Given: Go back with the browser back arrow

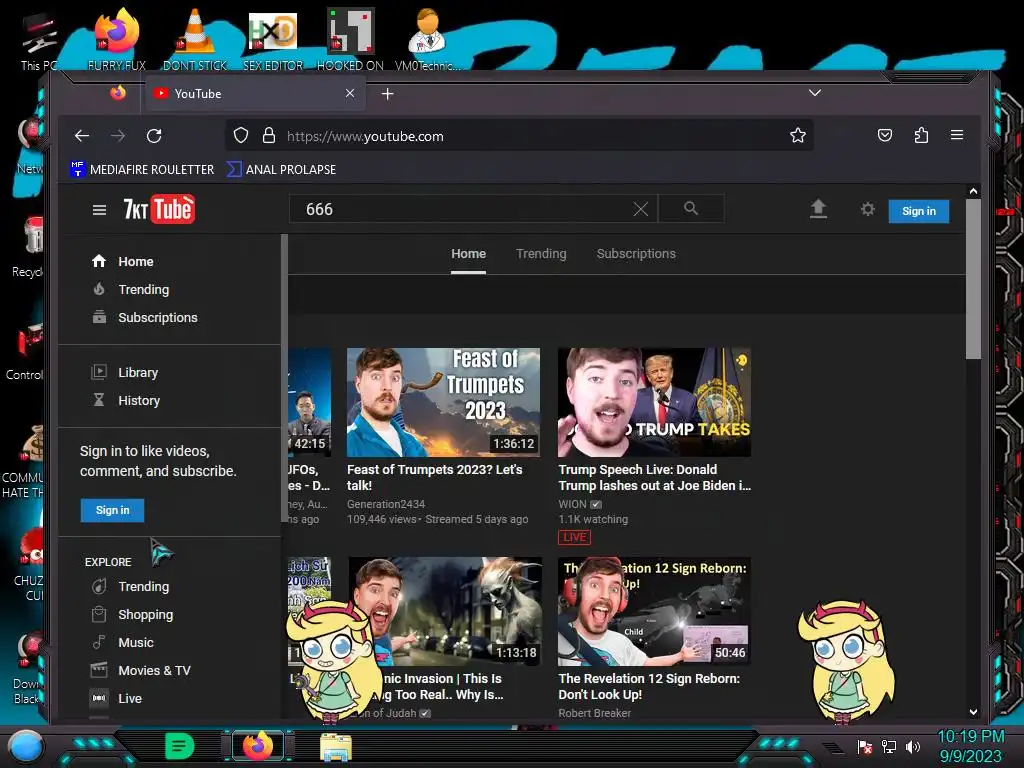Looking at the screenshot, I should [x=82, y=136].
